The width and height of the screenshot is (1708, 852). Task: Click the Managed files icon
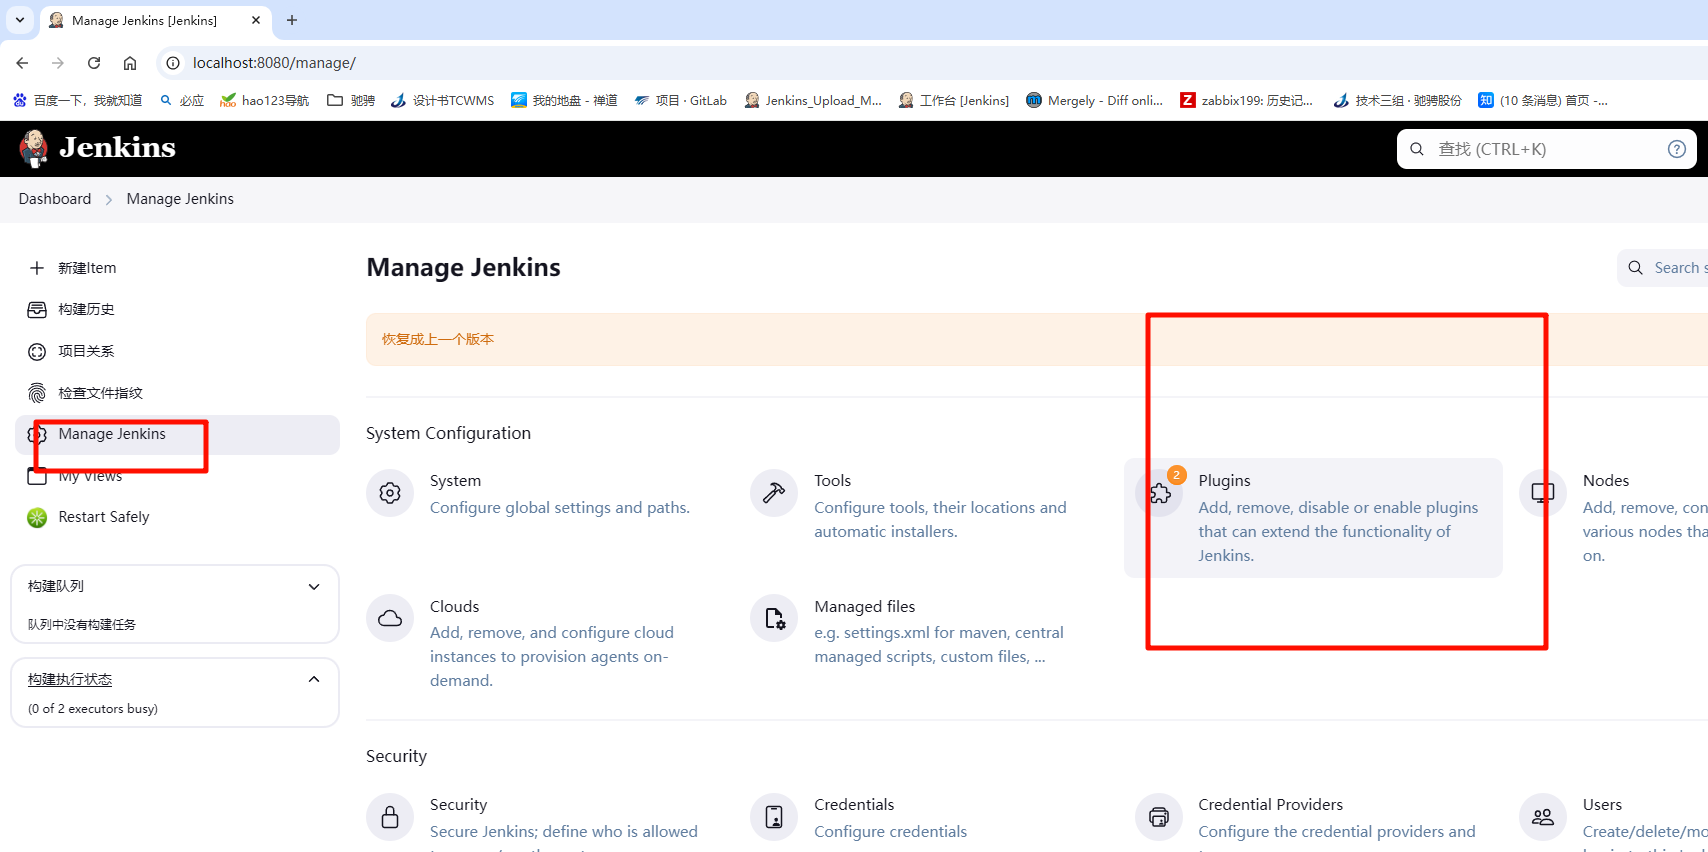pos(774,619)
